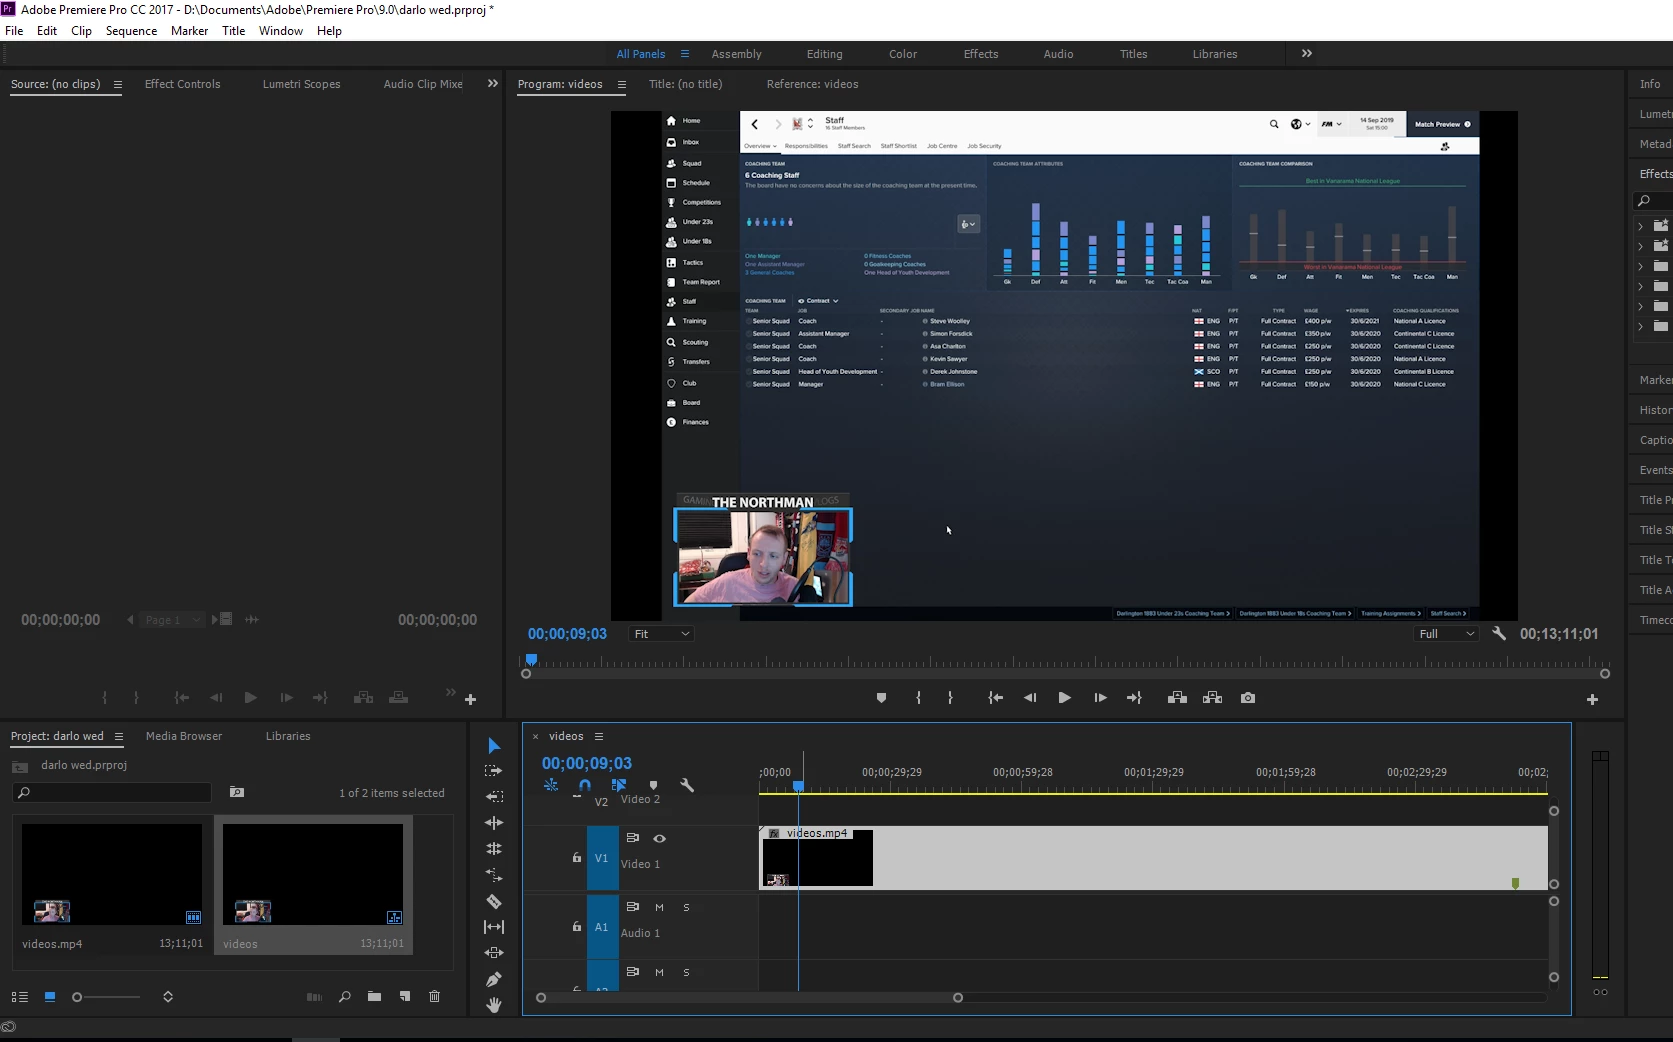The image size is (1673, 1042).
Task: Open Program Monitor button editor plus
Action: (1592, 700)
